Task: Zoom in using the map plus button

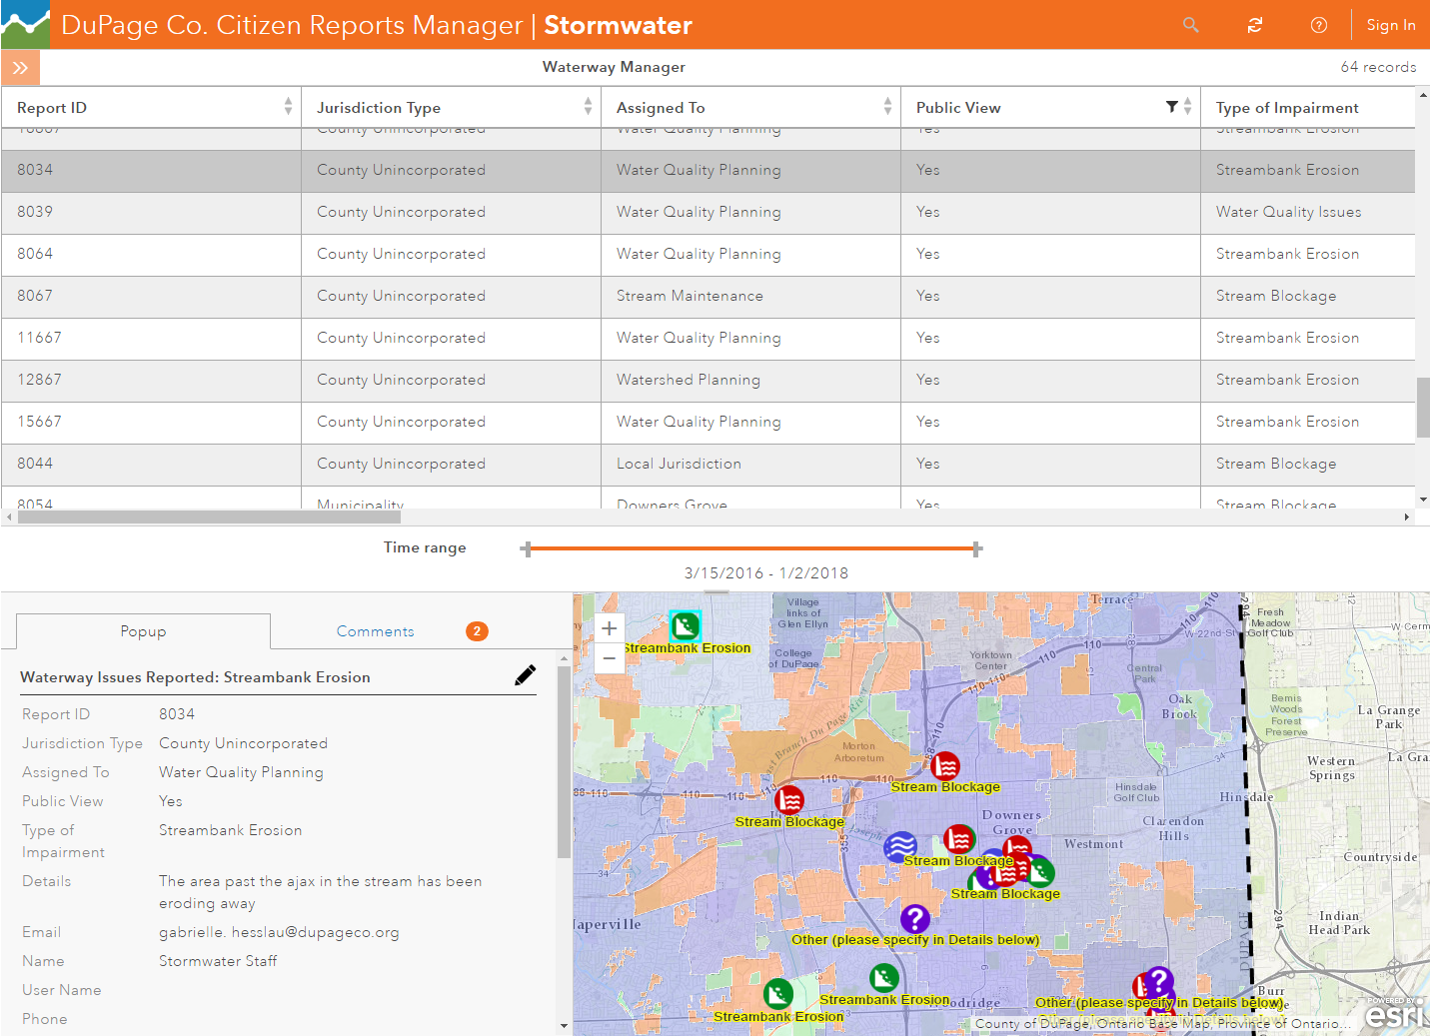Action: [609, 627]
